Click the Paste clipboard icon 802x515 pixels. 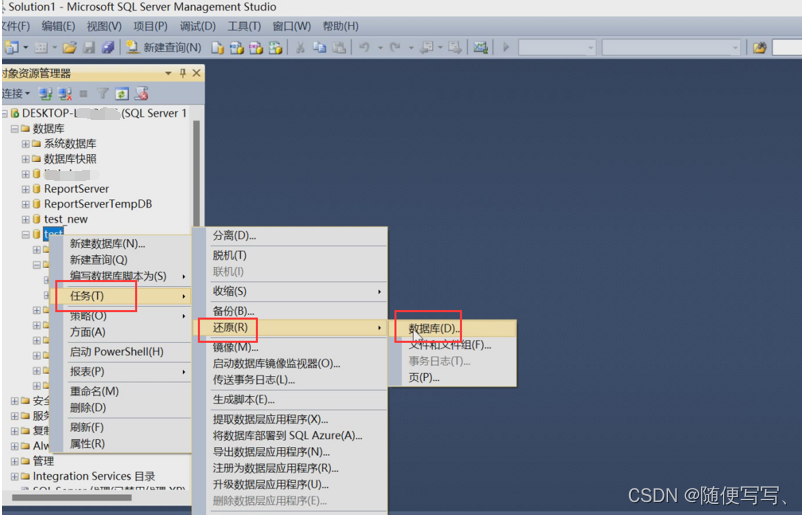coord(339,48)
